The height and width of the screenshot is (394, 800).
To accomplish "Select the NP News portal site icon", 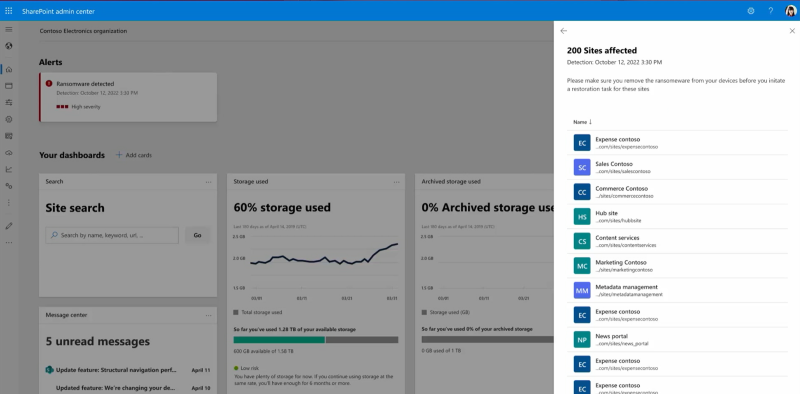I will click(582, 339).
